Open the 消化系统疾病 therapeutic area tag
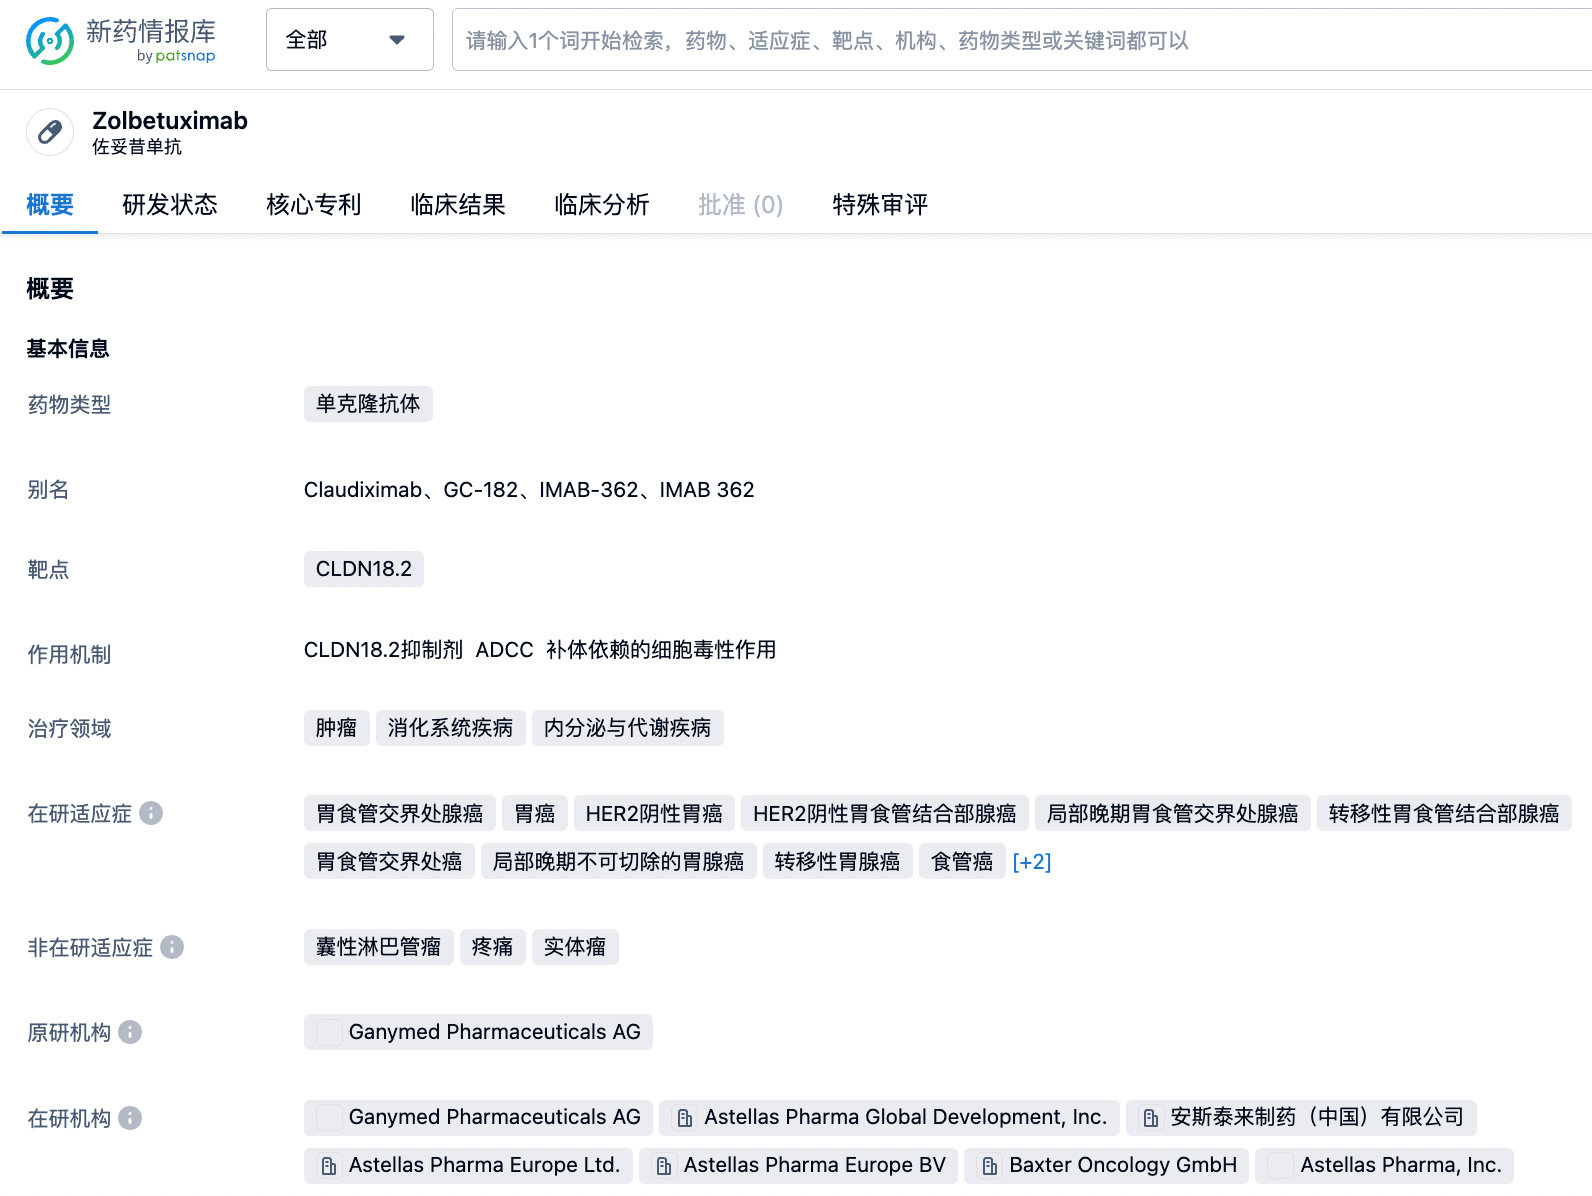 (450, 728)
